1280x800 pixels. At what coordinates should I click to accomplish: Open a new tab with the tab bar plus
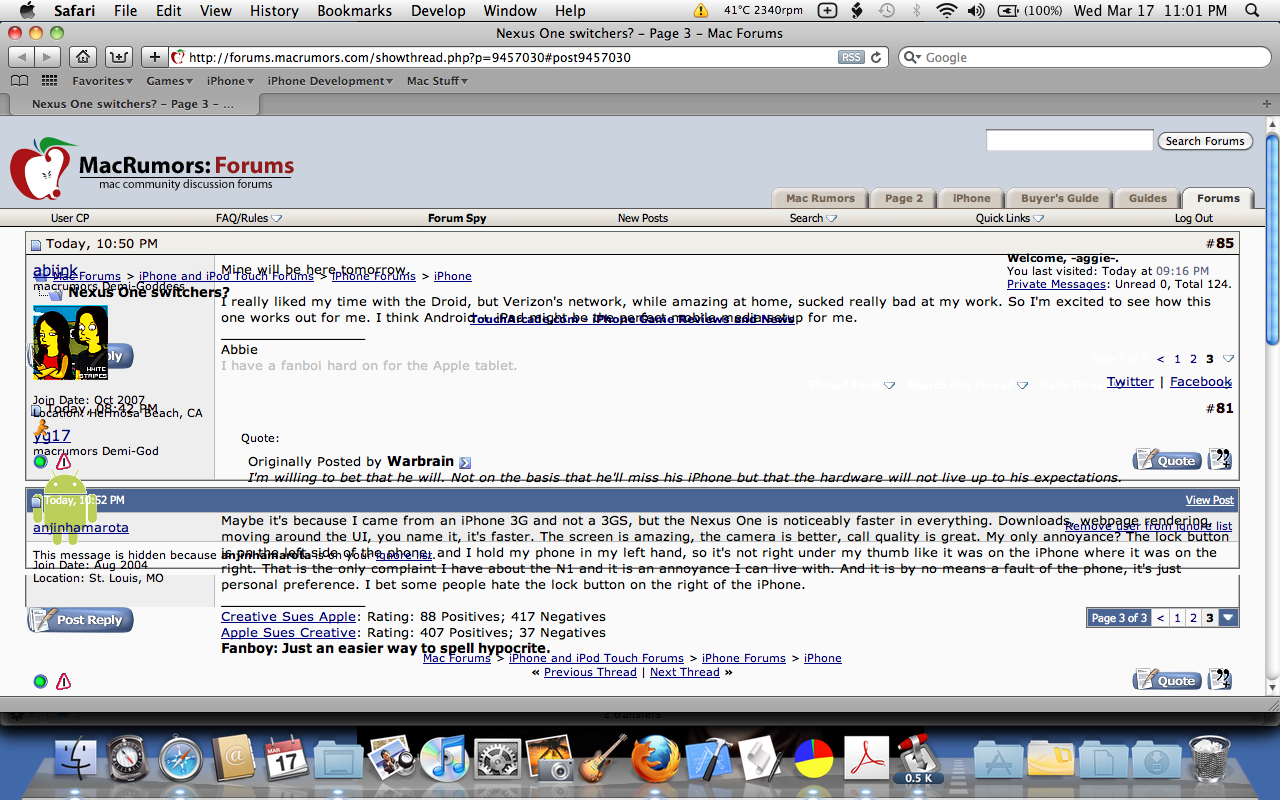1266,103
